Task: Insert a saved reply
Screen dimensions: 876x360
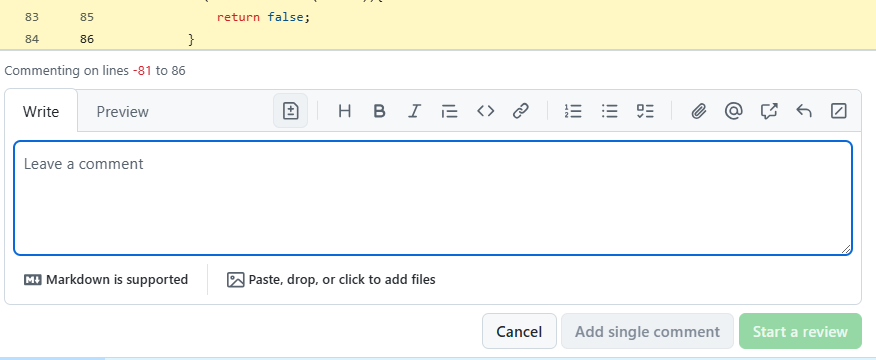Action: tap(804, 111)
